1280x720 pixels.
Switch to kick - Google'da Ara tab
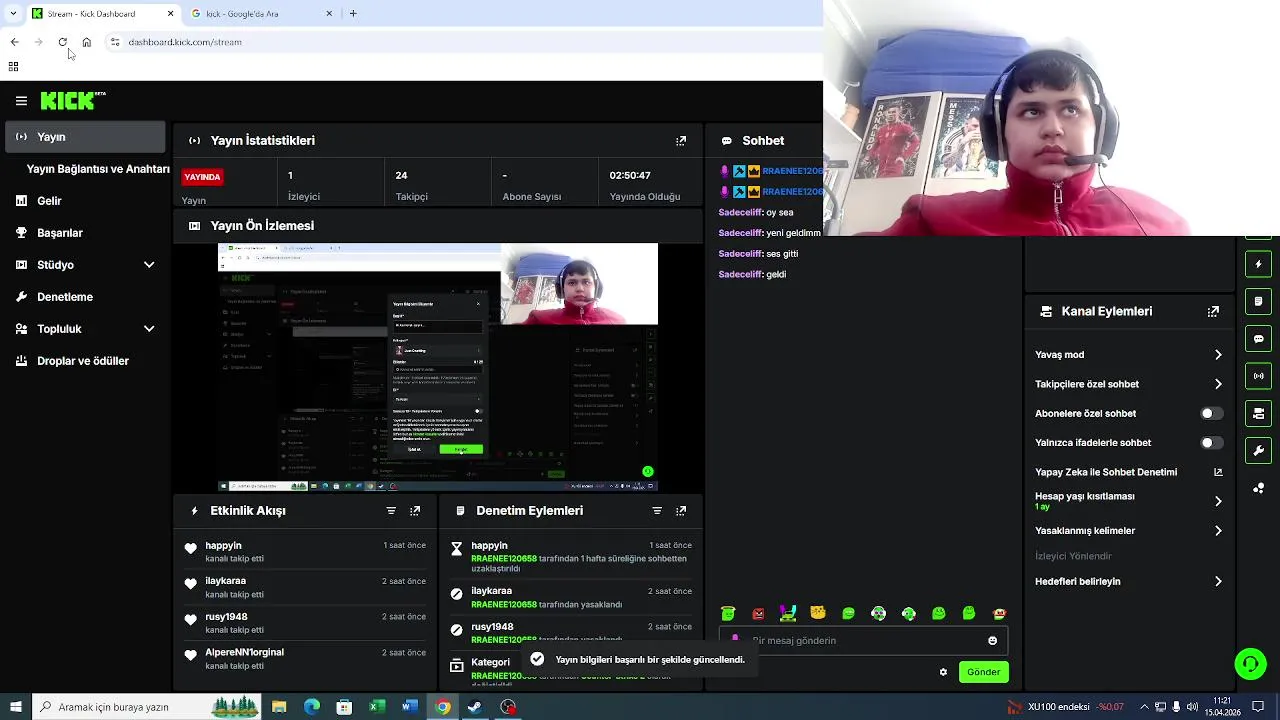(262, 14)
